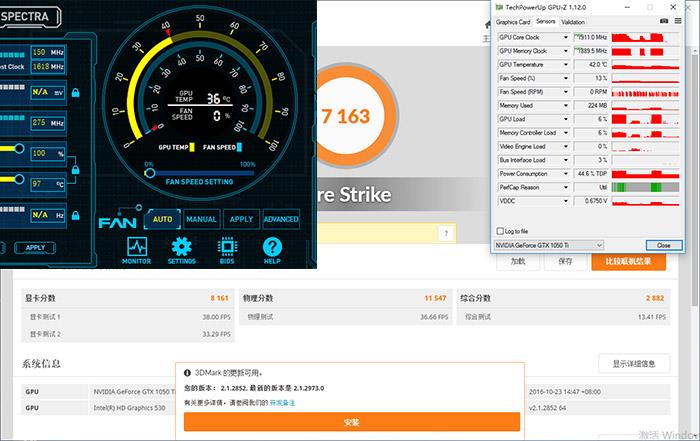700x441 pixels.
Task: Switch to the Graphics Card tab
Action: pyautogui.click(x=513, y=21)
